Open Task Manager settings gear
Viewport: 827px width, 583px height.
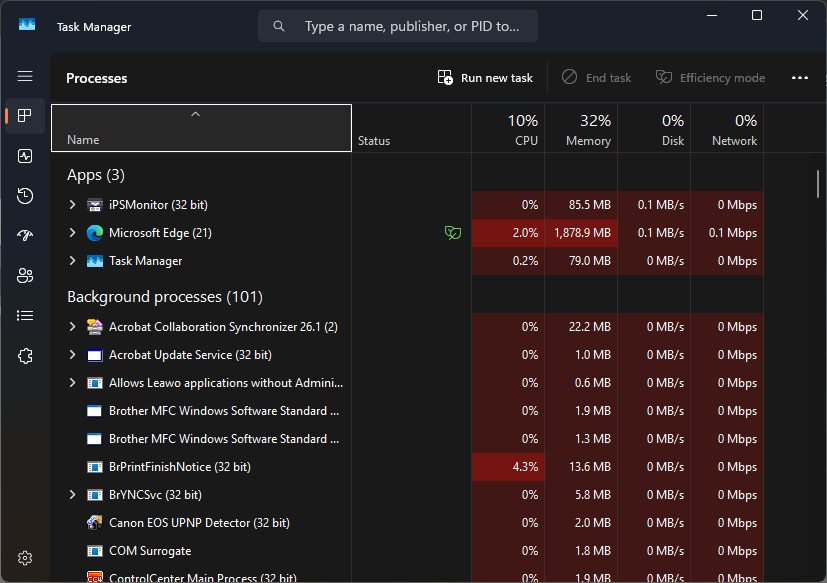tap(25, 558)
